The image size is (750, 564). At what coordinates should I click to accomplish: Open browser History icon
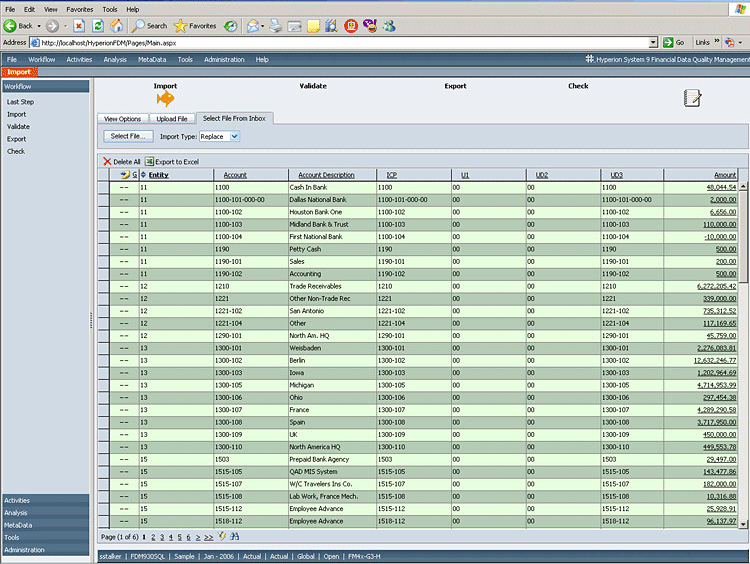point(231,26)
